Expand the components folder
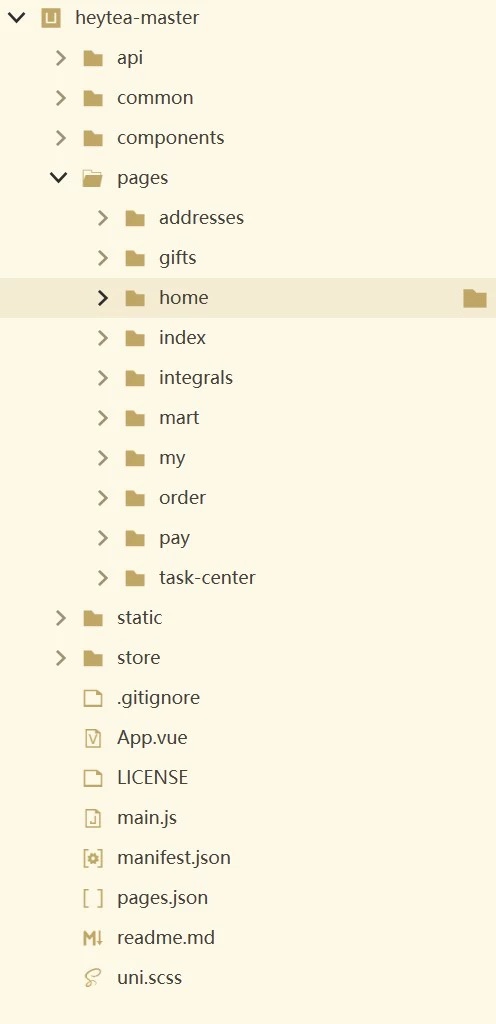Image resolution: width=496 pixels, height=1024 pixels. click(61, 138)
